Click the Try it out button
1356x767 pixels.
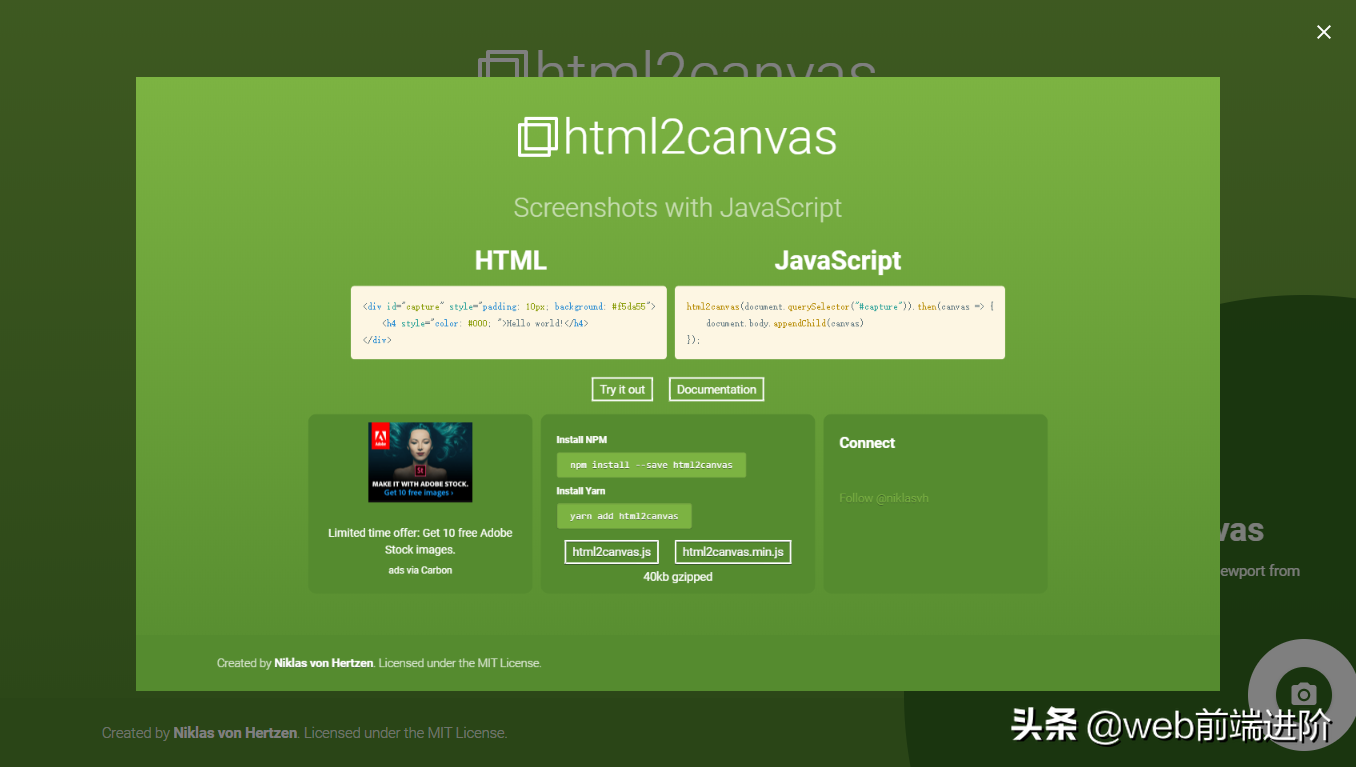click(622, 389)
